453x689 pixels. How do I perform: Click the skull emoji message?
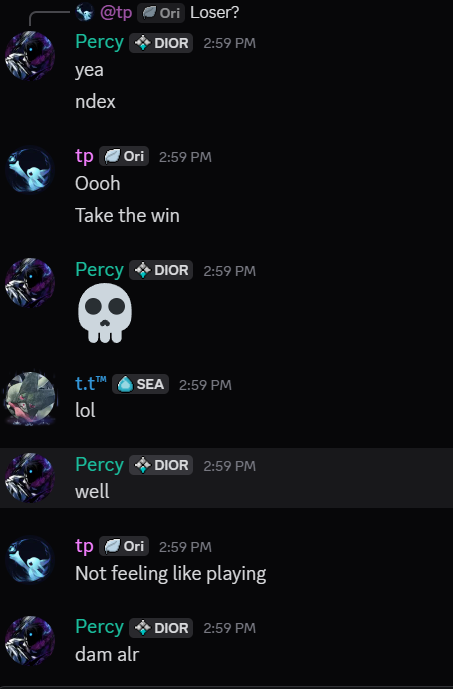click(x=105, y=313)
